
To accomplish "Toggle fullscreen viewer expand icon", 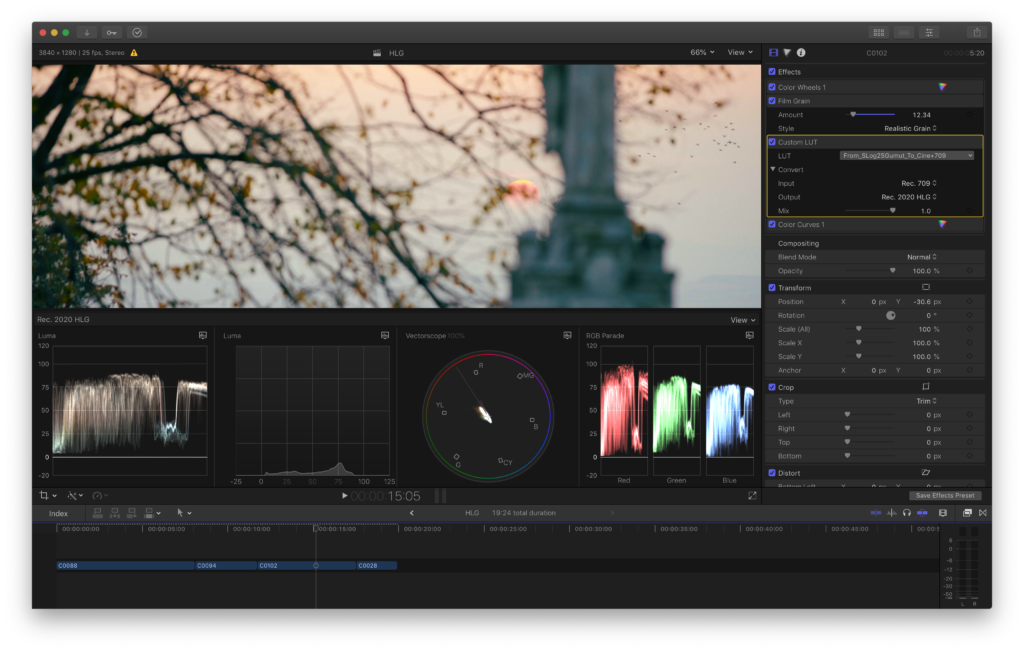I will click(752, 496).
